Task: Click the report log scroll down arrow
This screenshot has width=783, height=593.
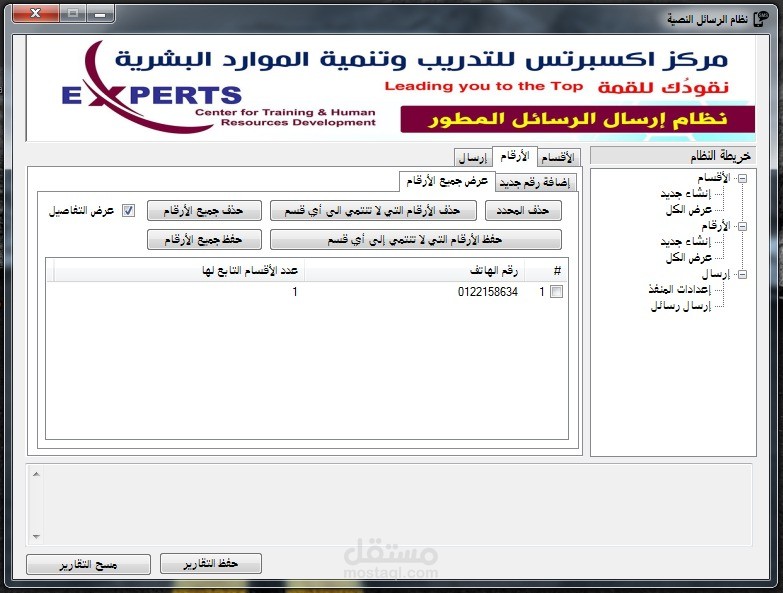Action: (36, 537)
